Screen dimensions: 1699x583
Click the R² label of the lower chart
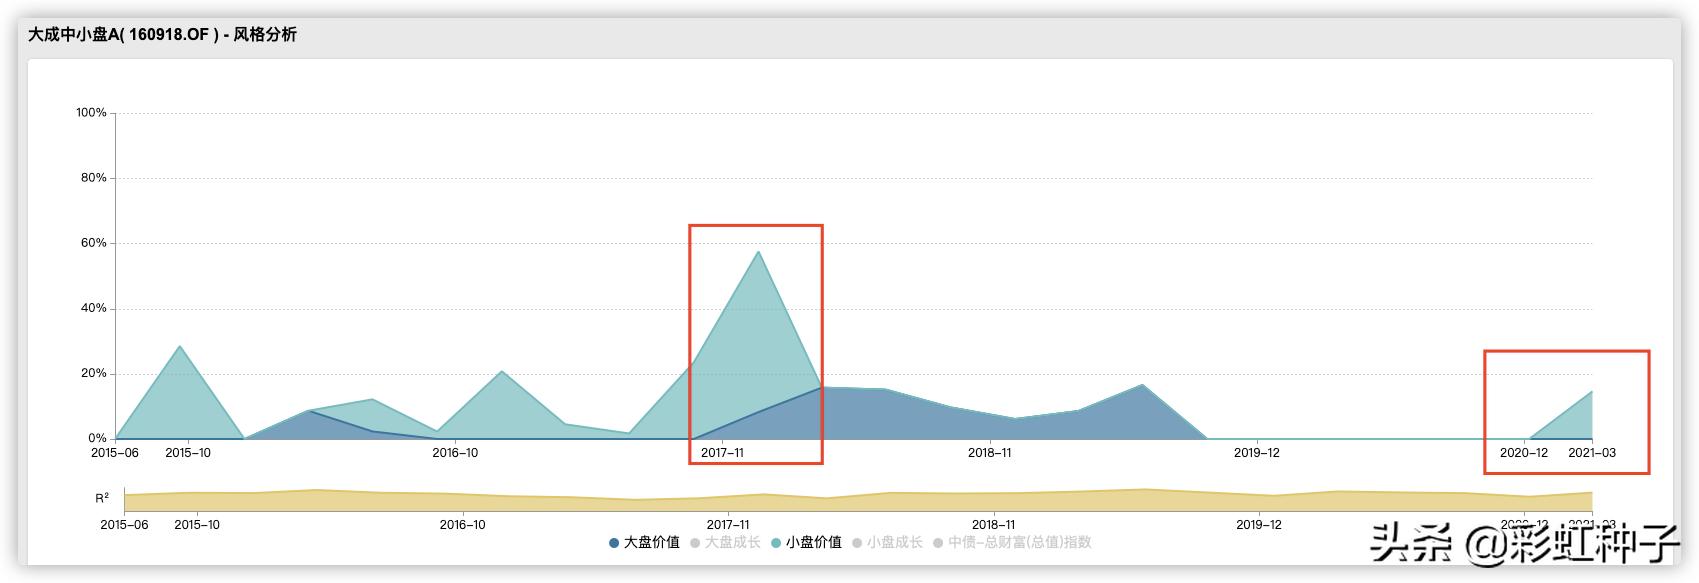tap(102, 497)
